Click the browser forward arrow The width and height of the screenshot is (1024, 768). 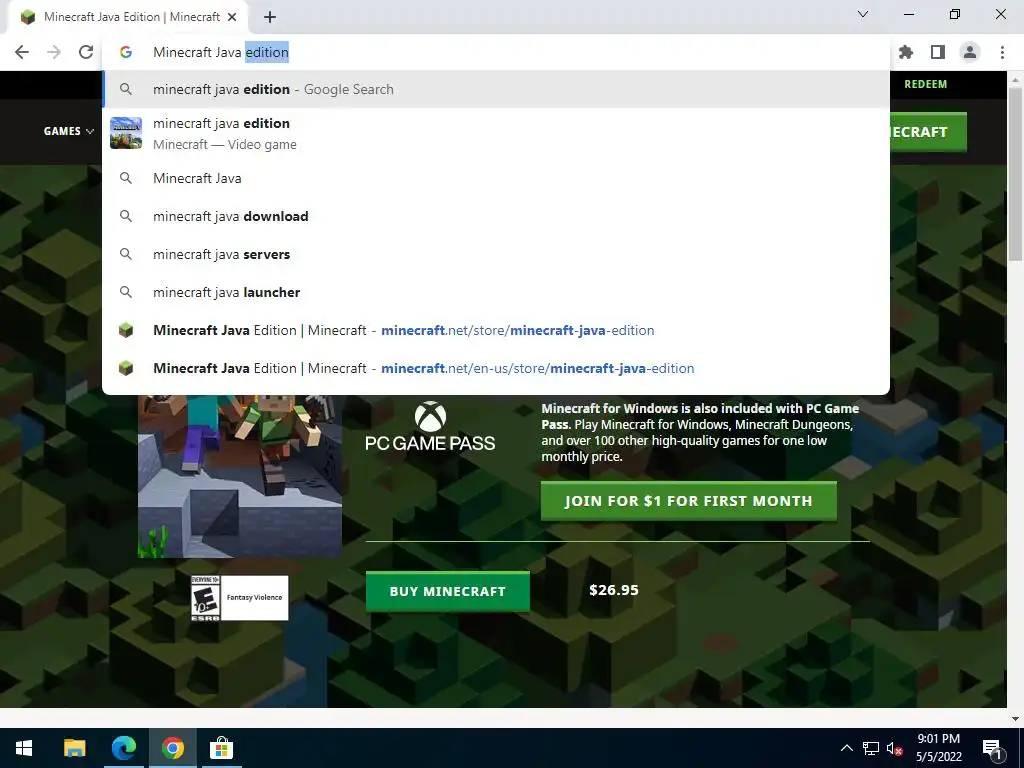point(54,52)
